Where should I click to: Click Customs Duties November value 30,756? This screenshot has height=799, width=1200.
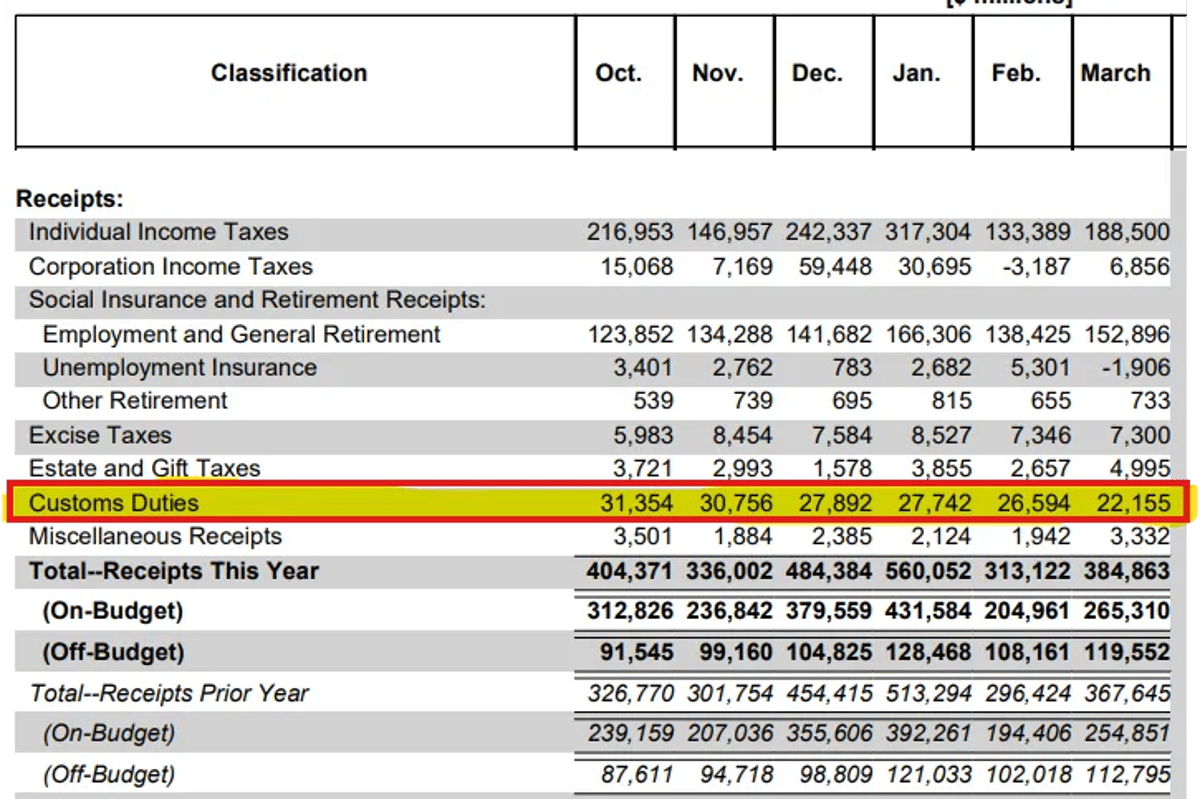point(736,503)
